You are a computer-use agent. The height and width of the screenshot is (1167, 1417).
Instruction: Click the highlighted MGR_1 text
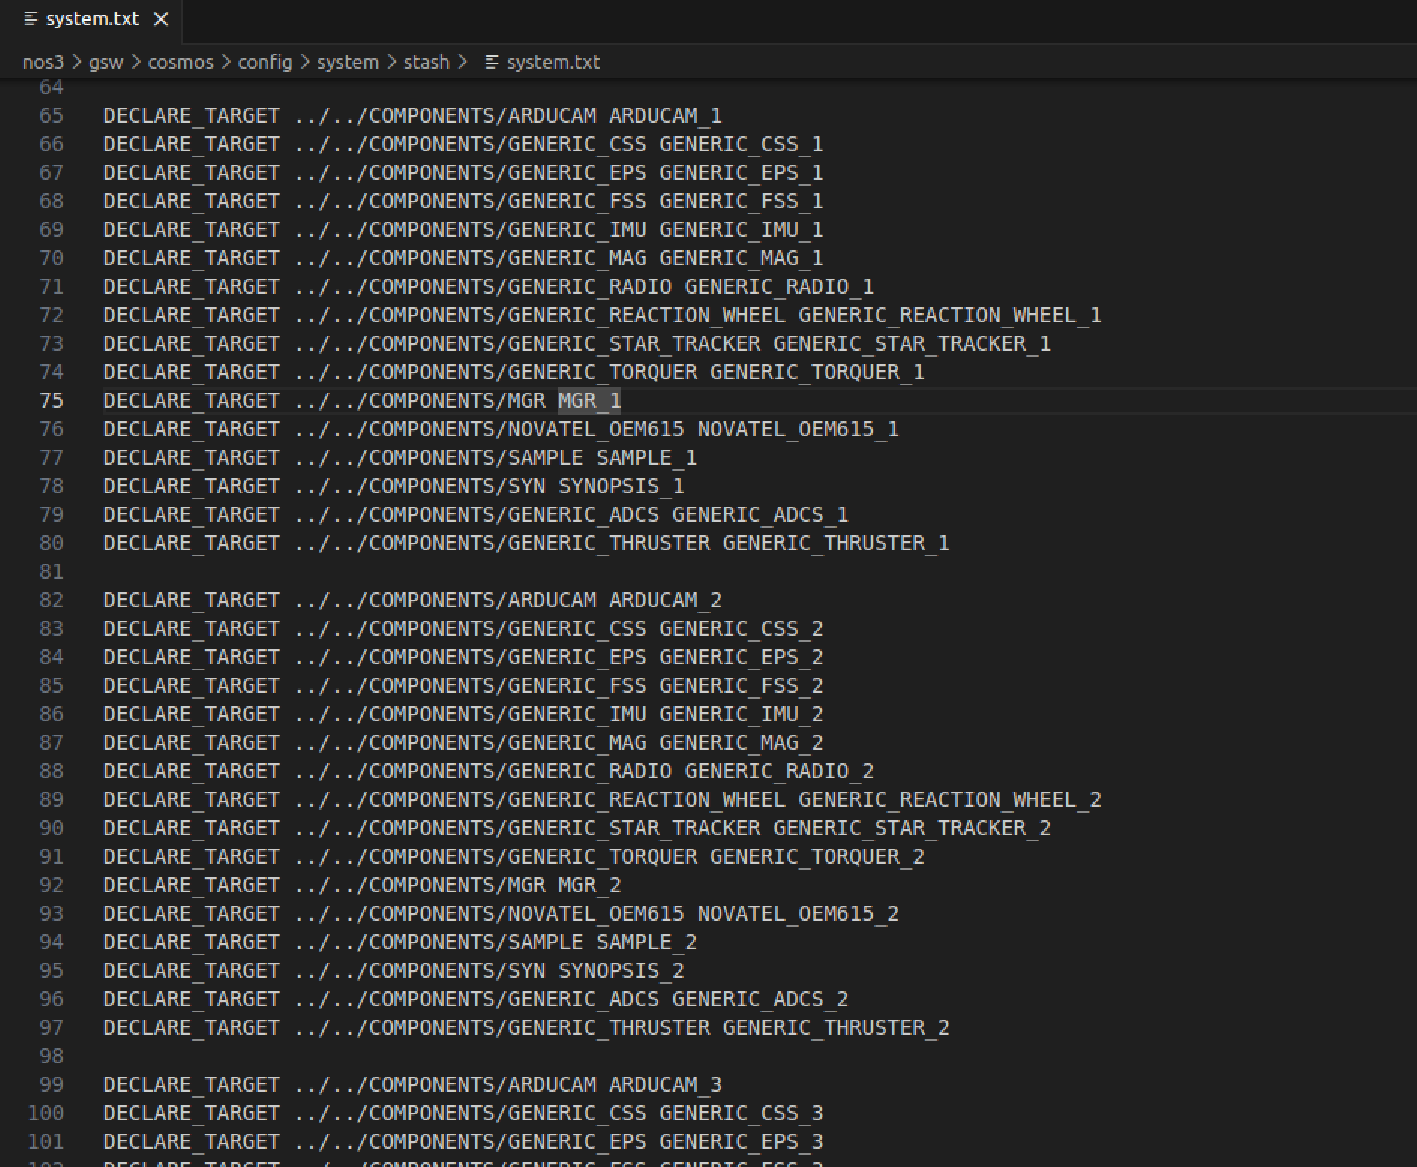pyautogui.click(x=590, y=401)
